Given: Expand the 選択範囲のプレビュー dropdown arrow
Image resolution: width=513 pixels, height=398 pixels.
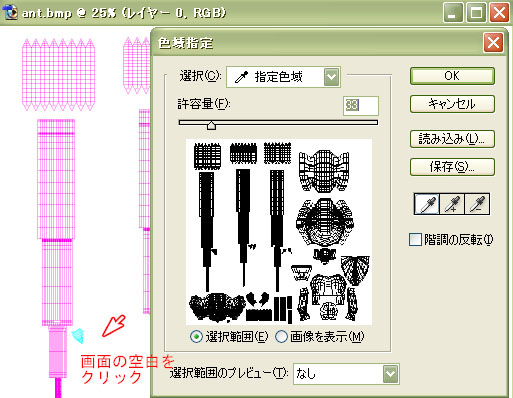Looking at the screenshot, I should point(390,374).
